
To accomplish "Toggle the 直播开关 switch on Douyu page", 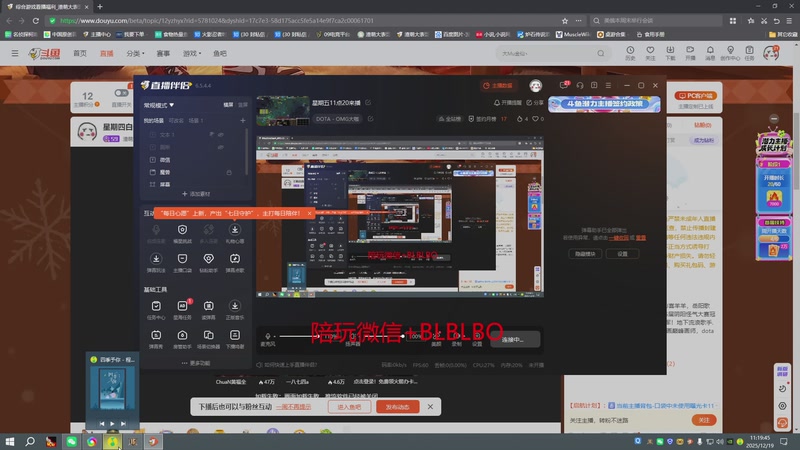I will pos(121,93).
